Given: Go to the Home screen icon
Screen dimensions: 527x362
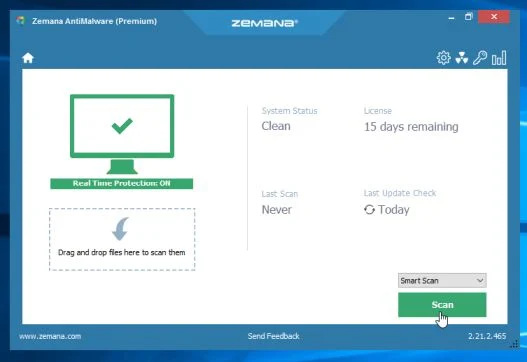Looking at the screenshot, I should pyautogui.click(x=28, y=58).
